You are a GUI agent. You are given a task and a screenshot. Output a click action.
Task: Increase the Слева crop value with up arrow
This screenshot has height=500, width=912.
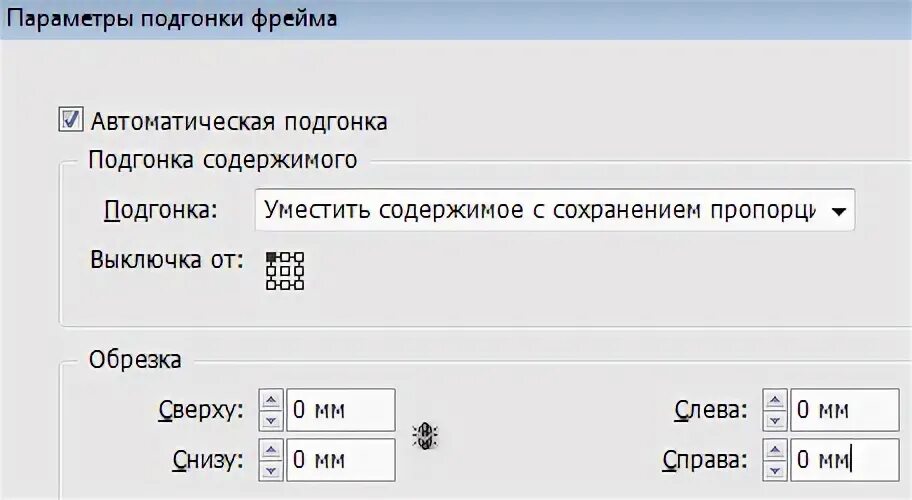(775, 400)
